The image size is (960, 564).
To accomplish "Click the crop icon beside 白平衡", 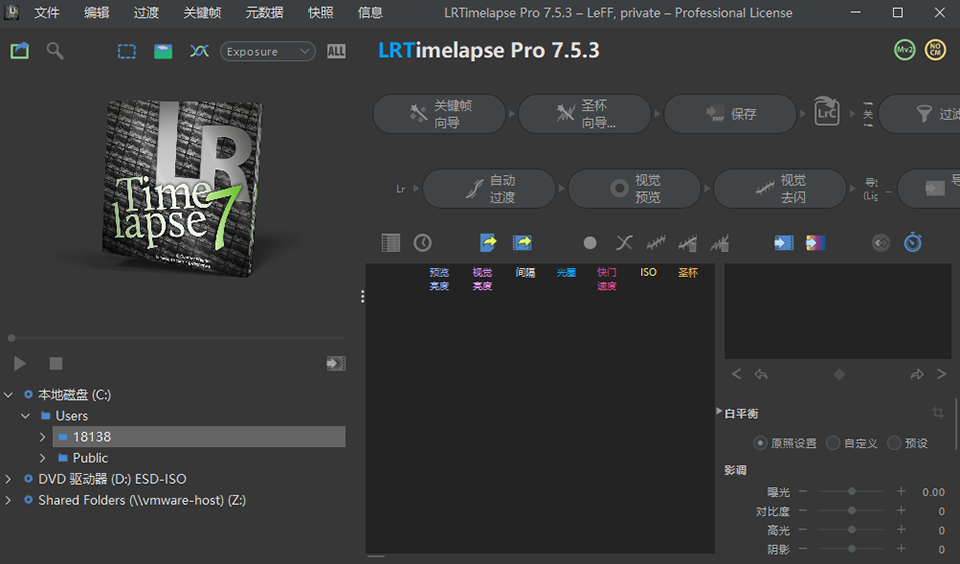I will pos(937,413).
